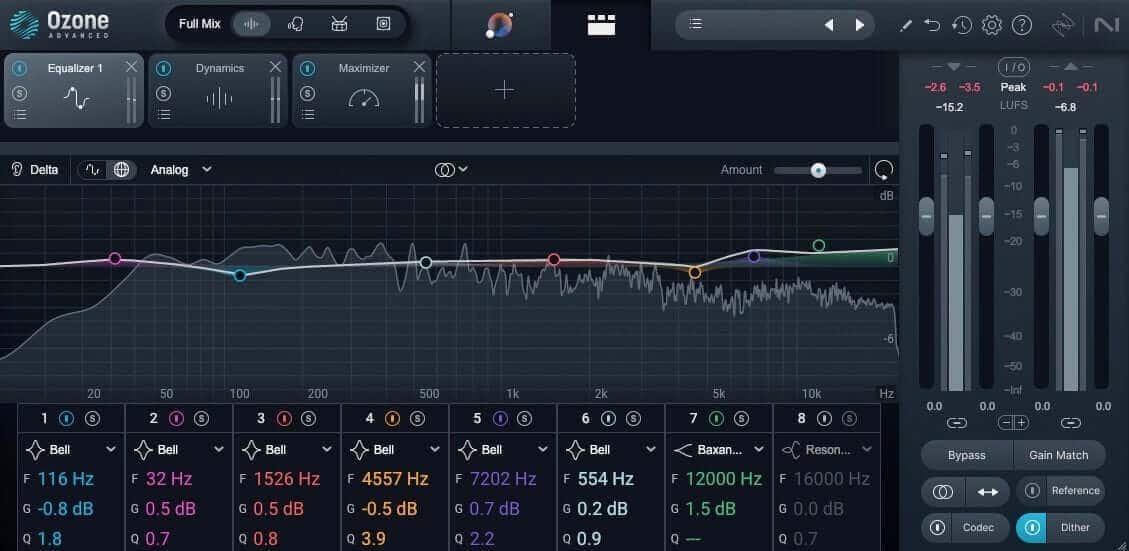
Task: Open band 4 Bell filter type dropdown
Action: click(x=395, y=449)
